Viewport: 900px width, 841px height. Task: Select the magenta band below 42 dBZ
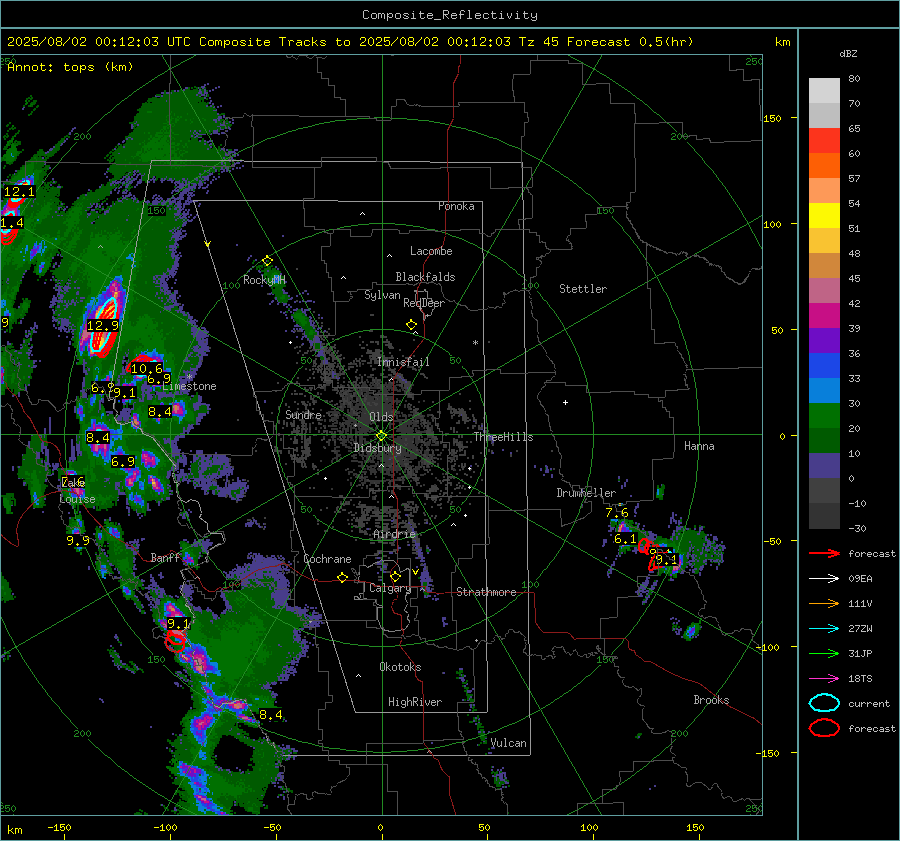click(824, 315)
